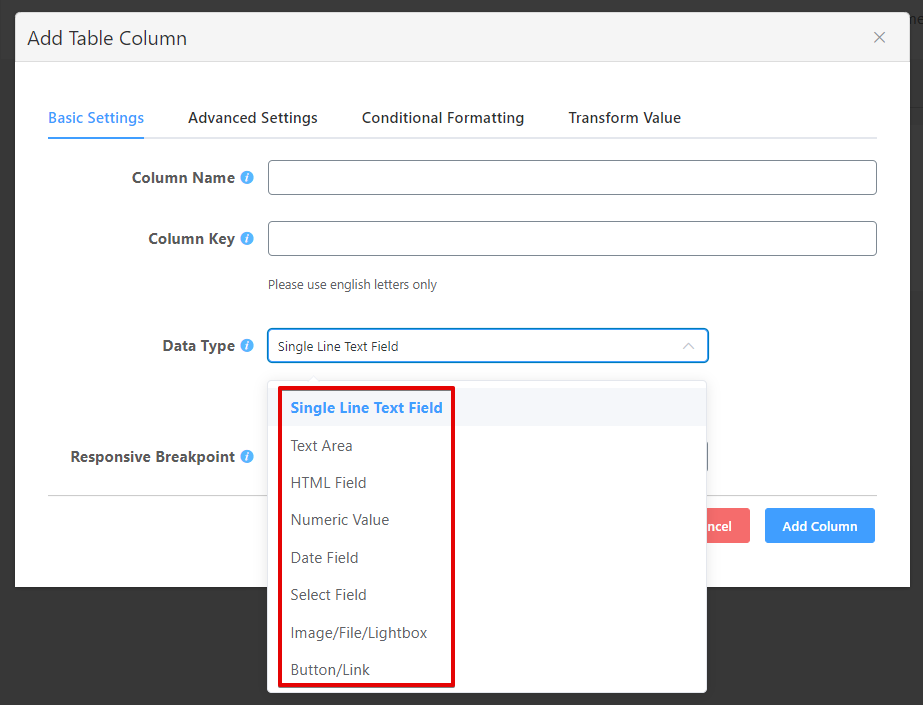Select HTML Field option
Viewport: 923px width, 705px height.
tap(329, 483)
